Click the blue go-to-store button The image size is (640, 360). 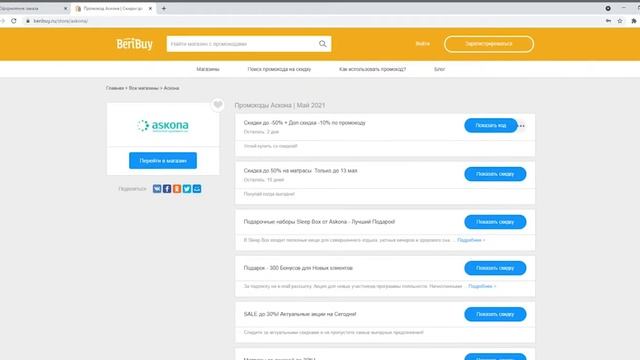point(163,160)
